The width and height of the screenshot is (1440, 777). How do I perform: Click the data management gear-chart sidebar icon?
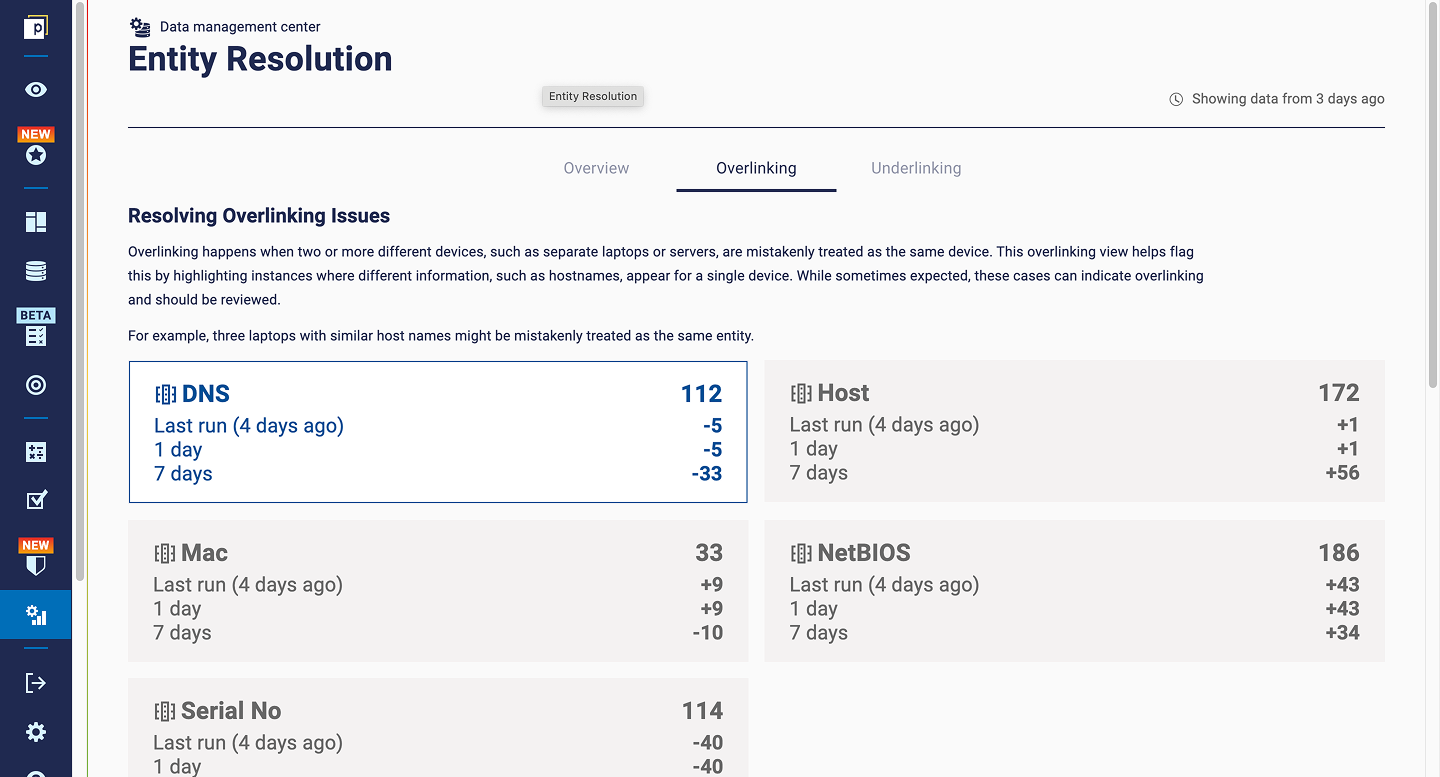36,614
